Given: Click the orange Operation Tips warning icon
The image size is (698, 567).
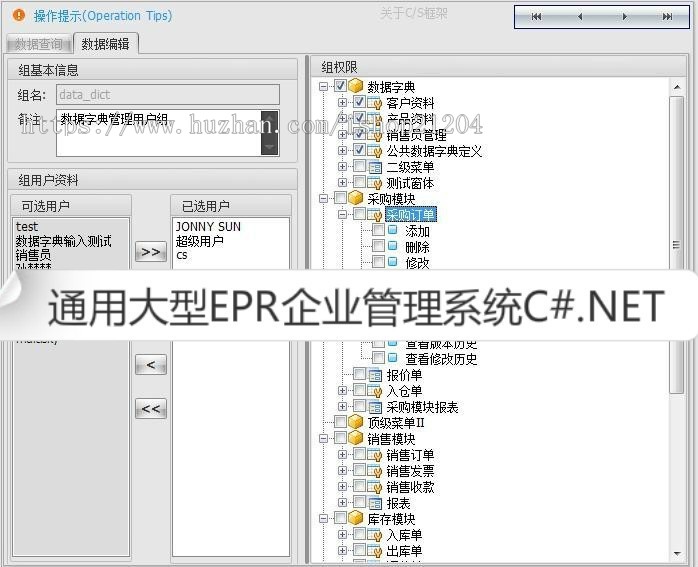Looking at the screenshot, I should [x=19, y=15].
